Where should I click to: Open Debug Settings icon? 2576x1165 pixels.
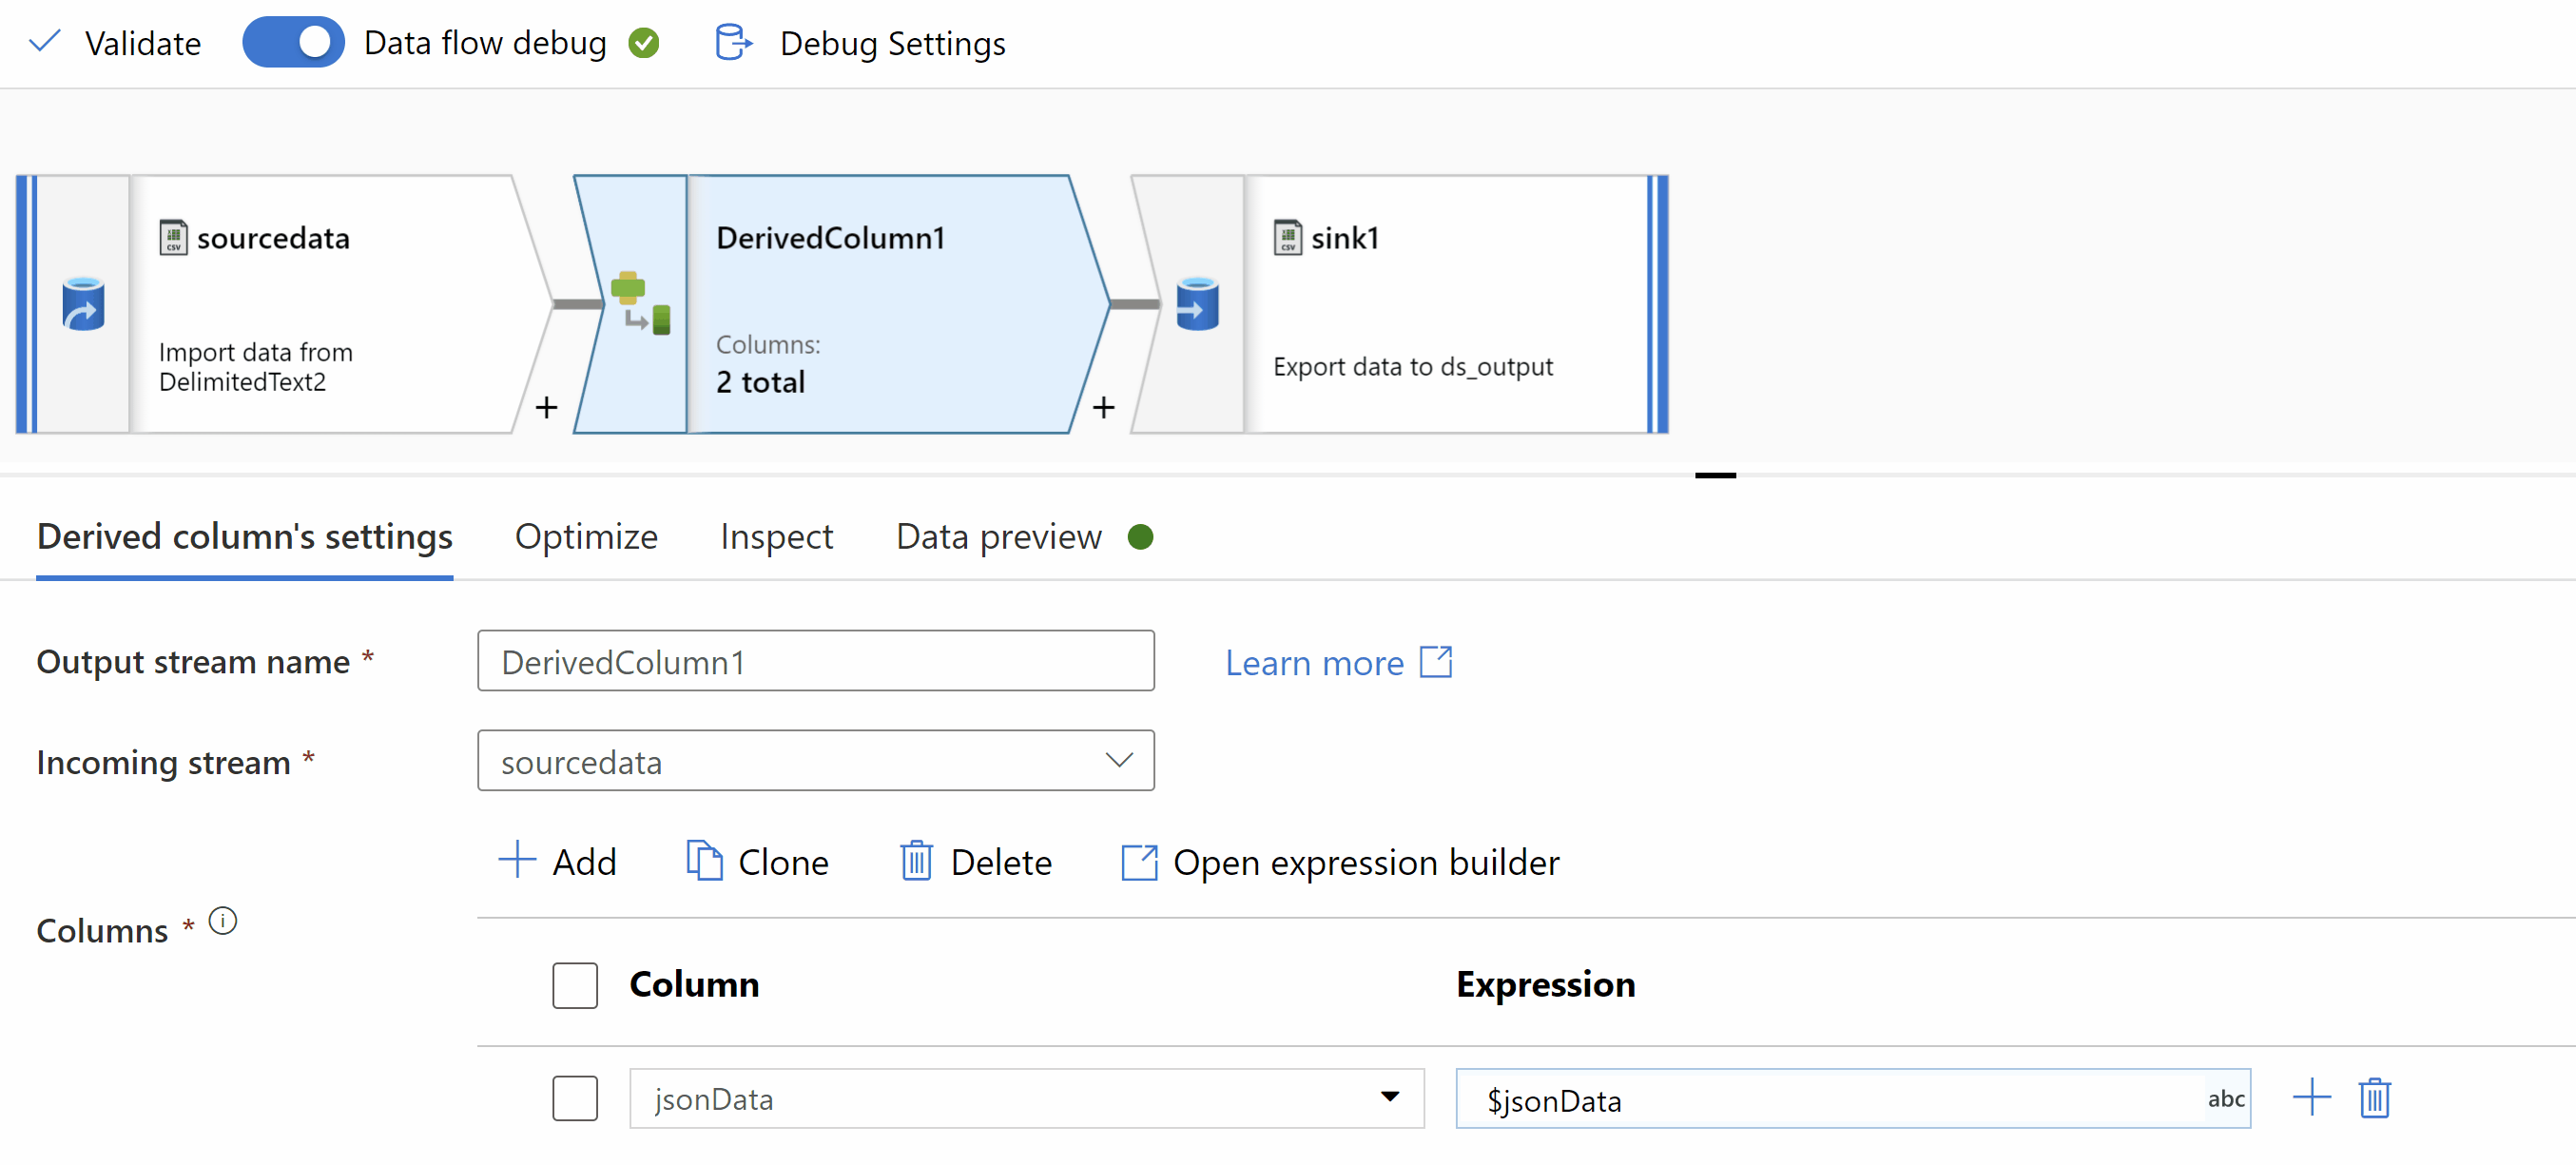coord(733,43)
